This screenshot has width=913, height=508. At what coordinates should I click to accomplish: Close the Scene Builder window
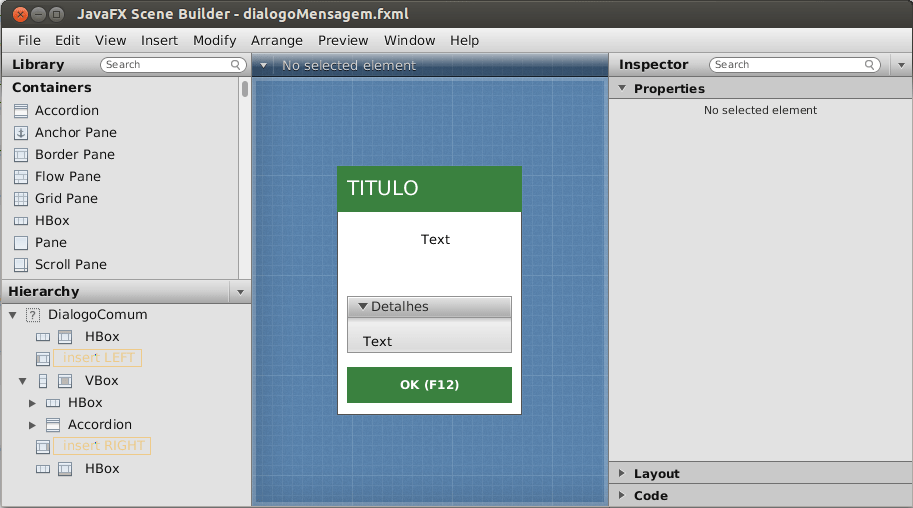coord(20,14)
